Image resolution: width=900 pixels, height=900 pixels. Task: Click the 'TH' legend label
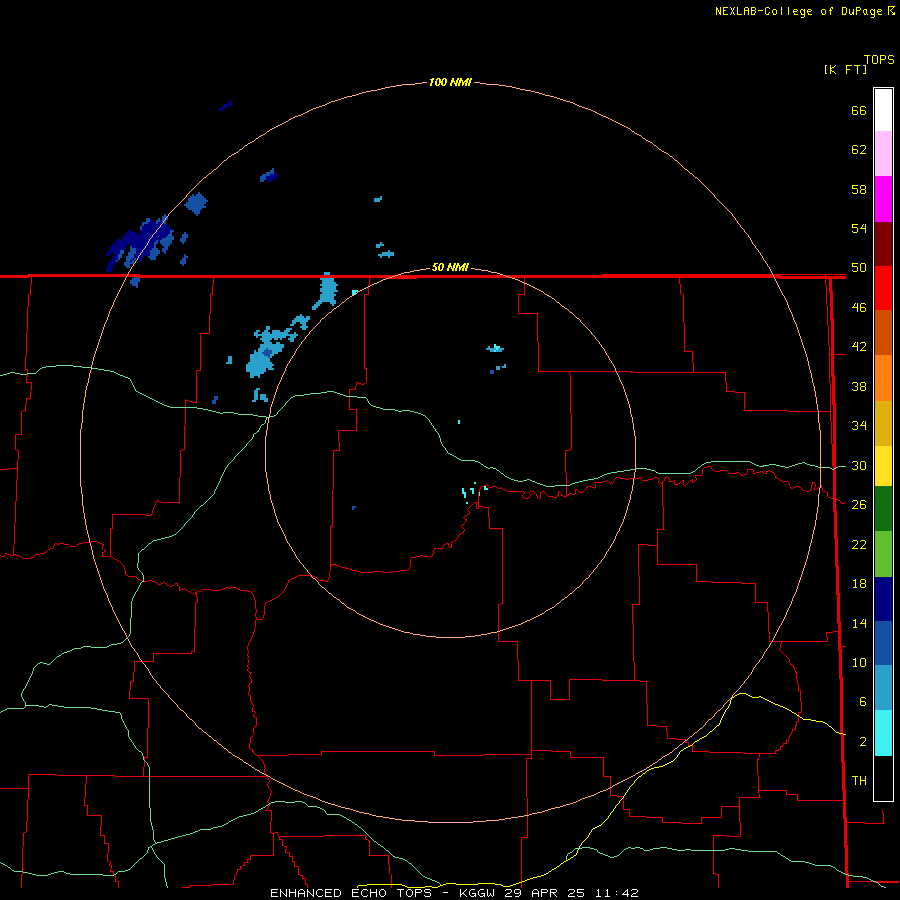(x=859, y=781)
